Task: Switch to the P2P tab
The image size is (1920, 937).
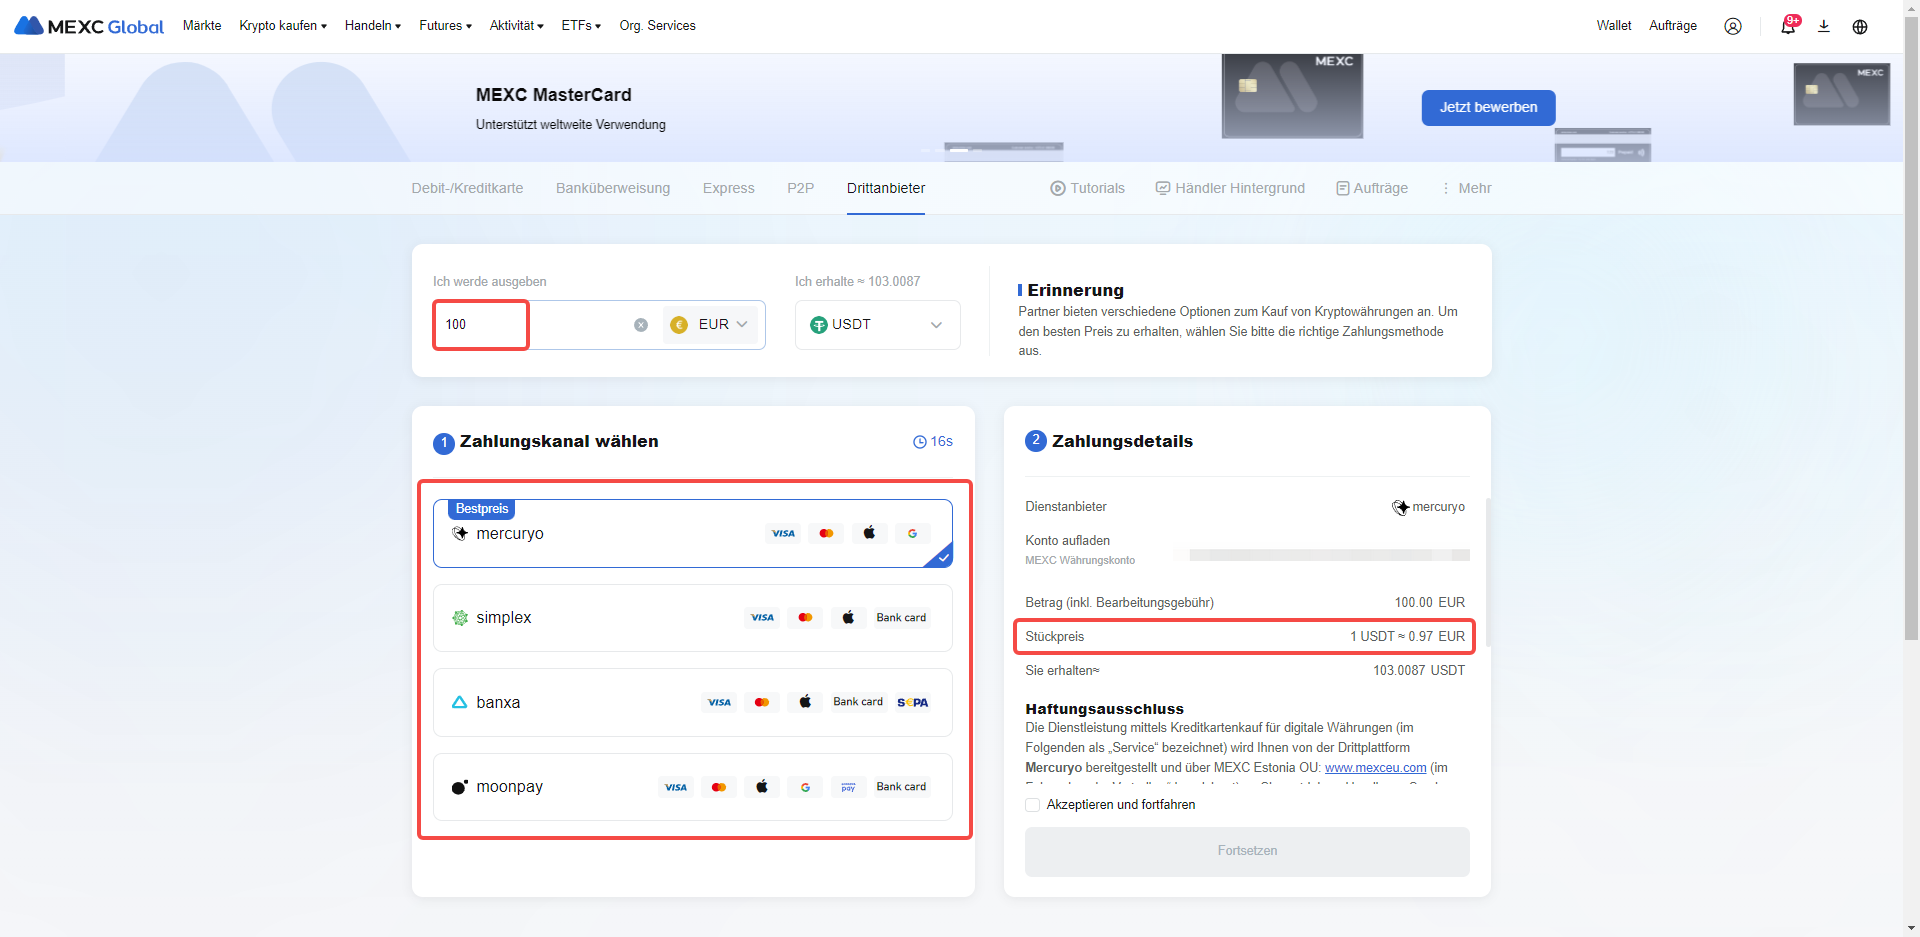Action: 800,188
